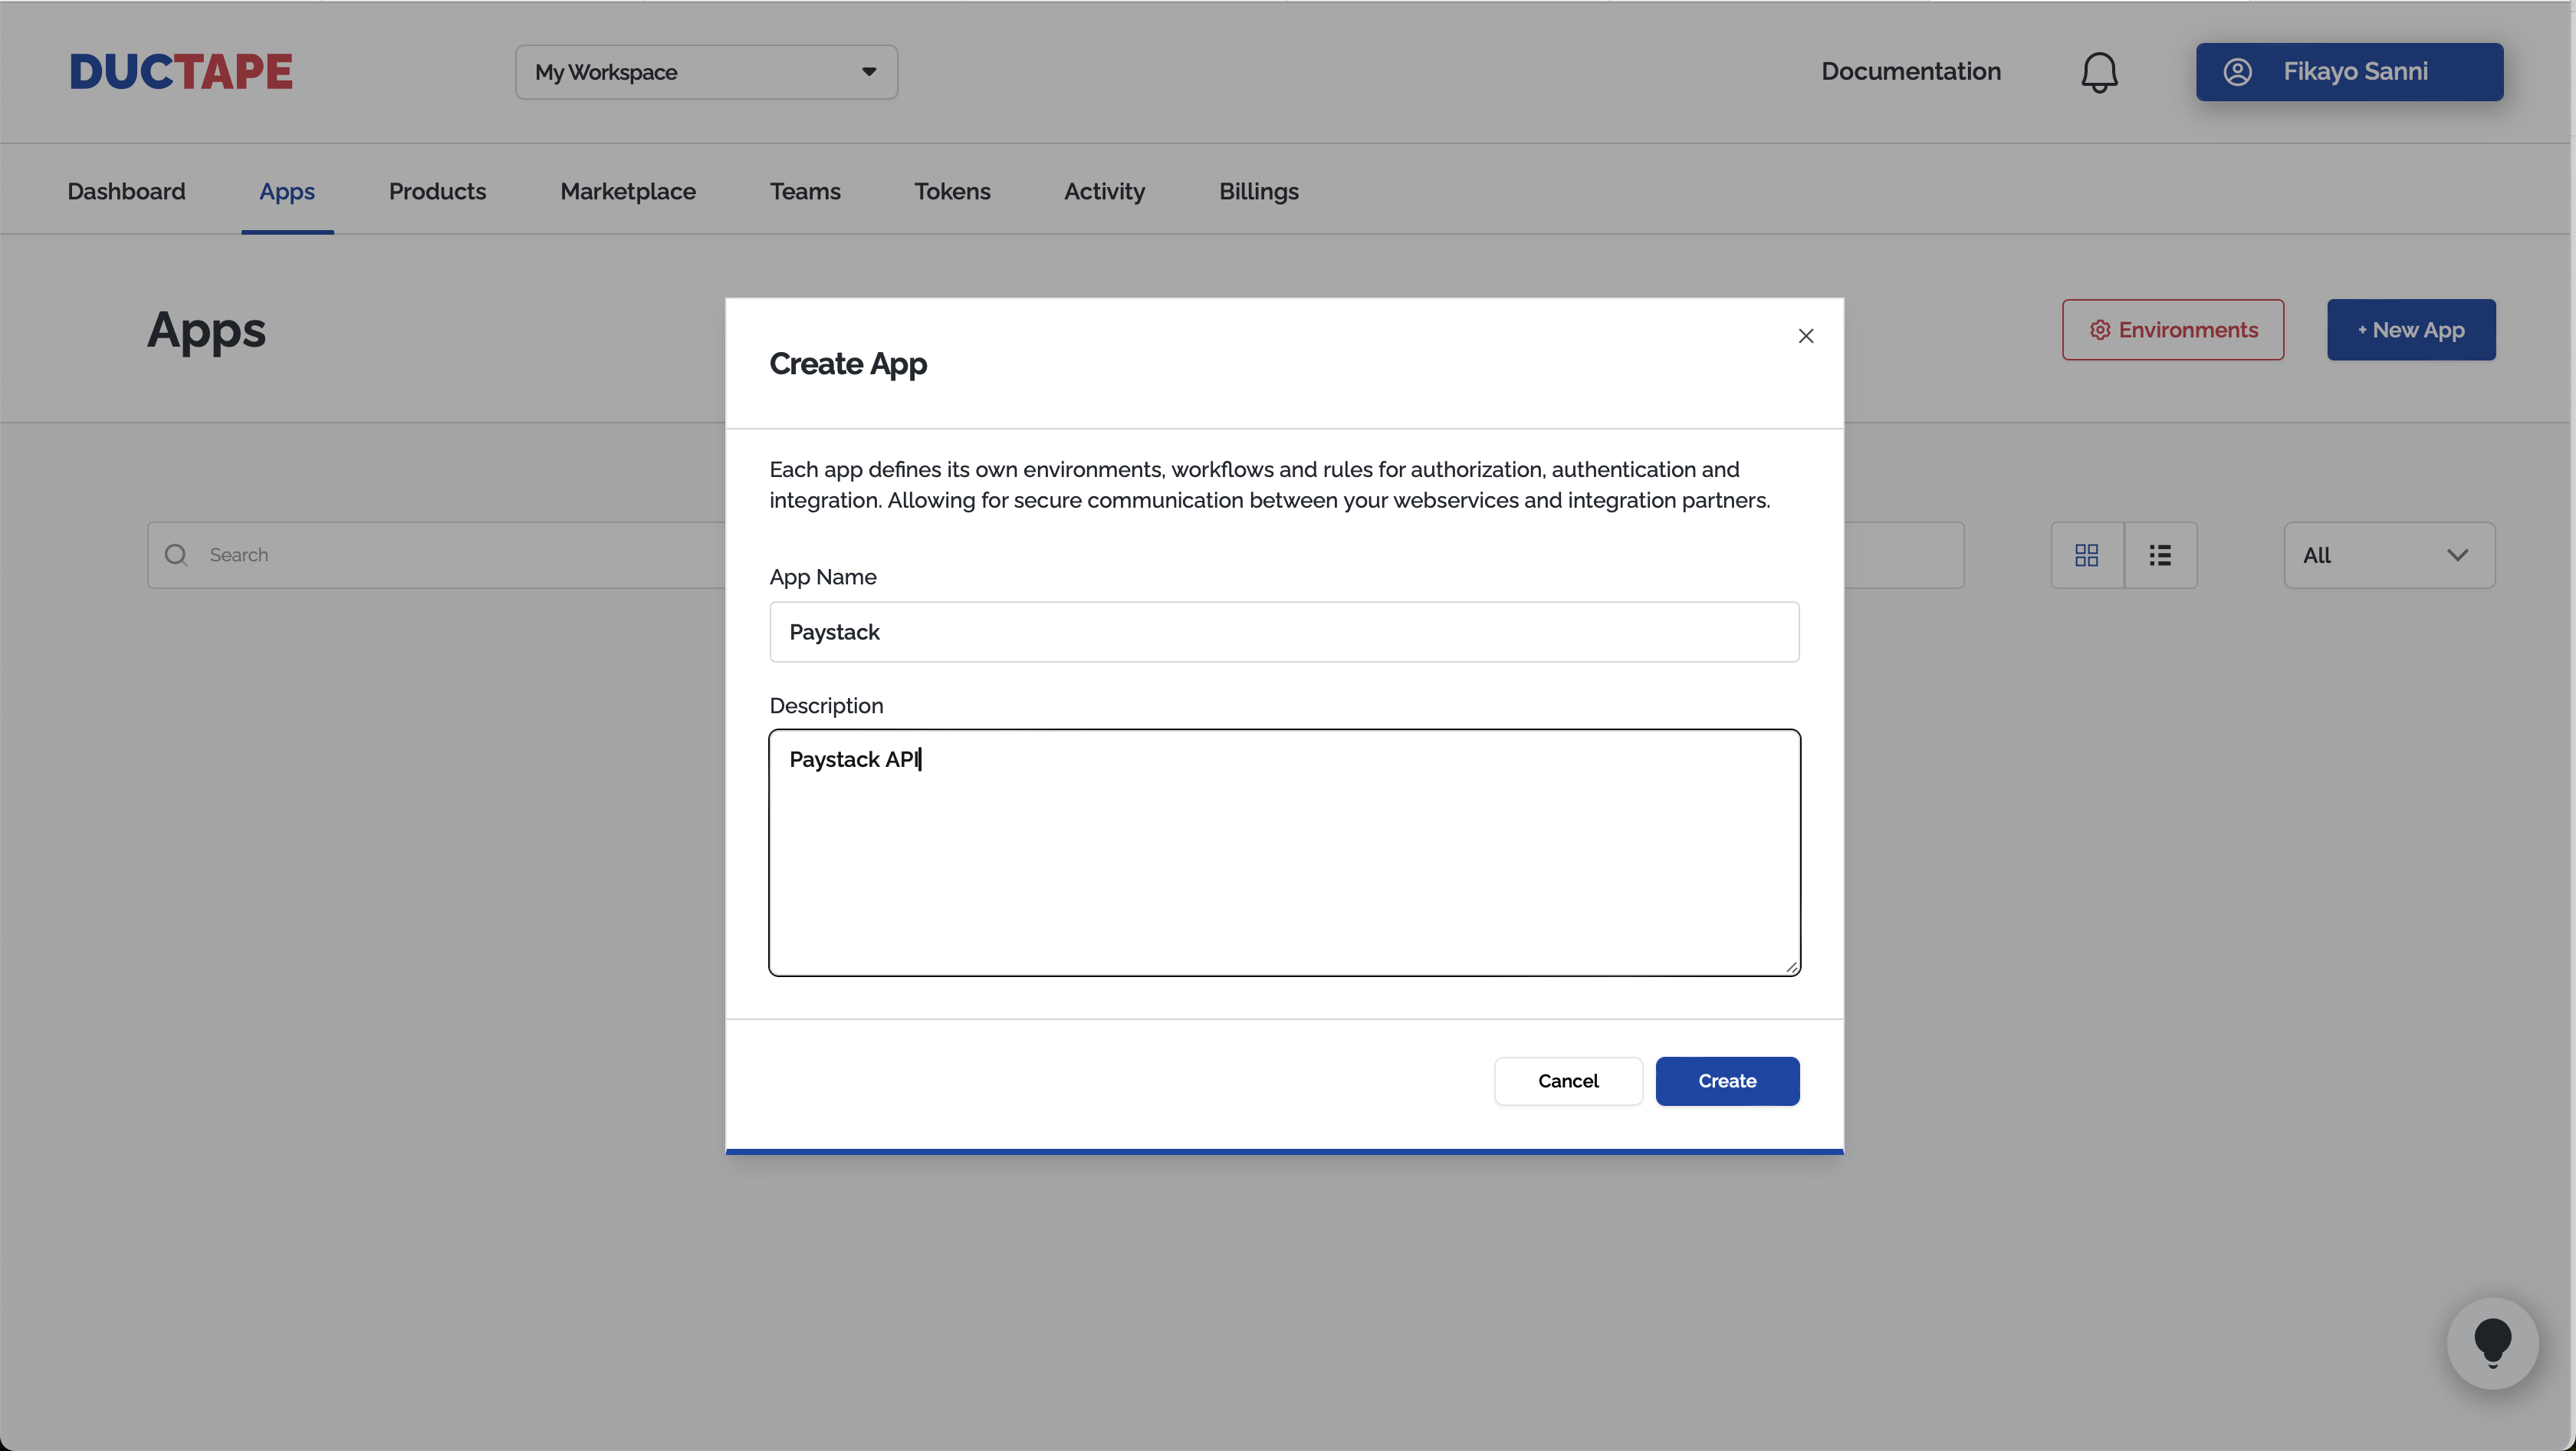Focus the App Name field
The image size is (2576, 1451).
click(x=1284, y=632)
